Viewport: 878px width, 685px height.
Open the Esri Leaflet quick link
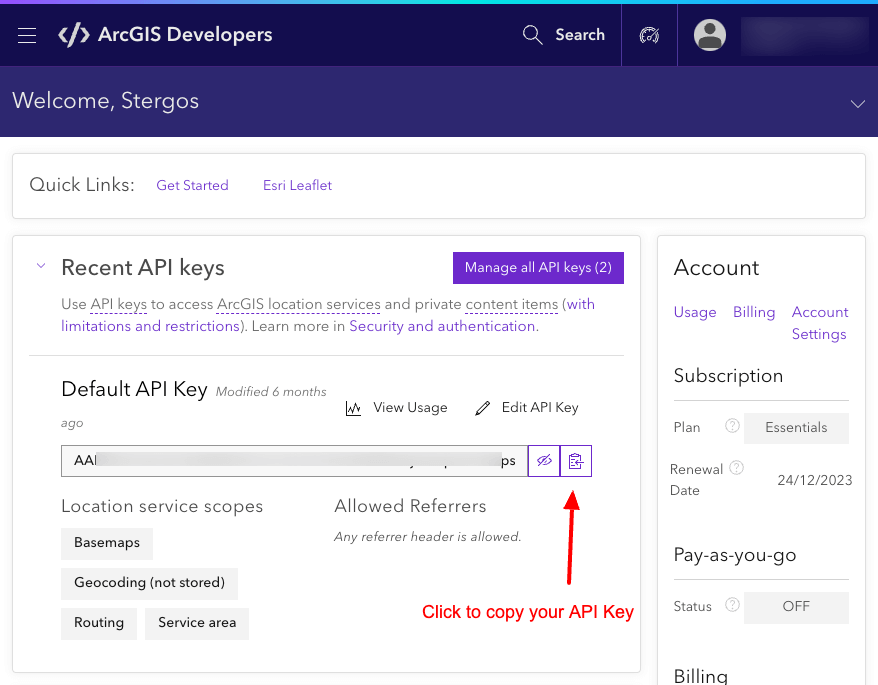pos(297,185)
